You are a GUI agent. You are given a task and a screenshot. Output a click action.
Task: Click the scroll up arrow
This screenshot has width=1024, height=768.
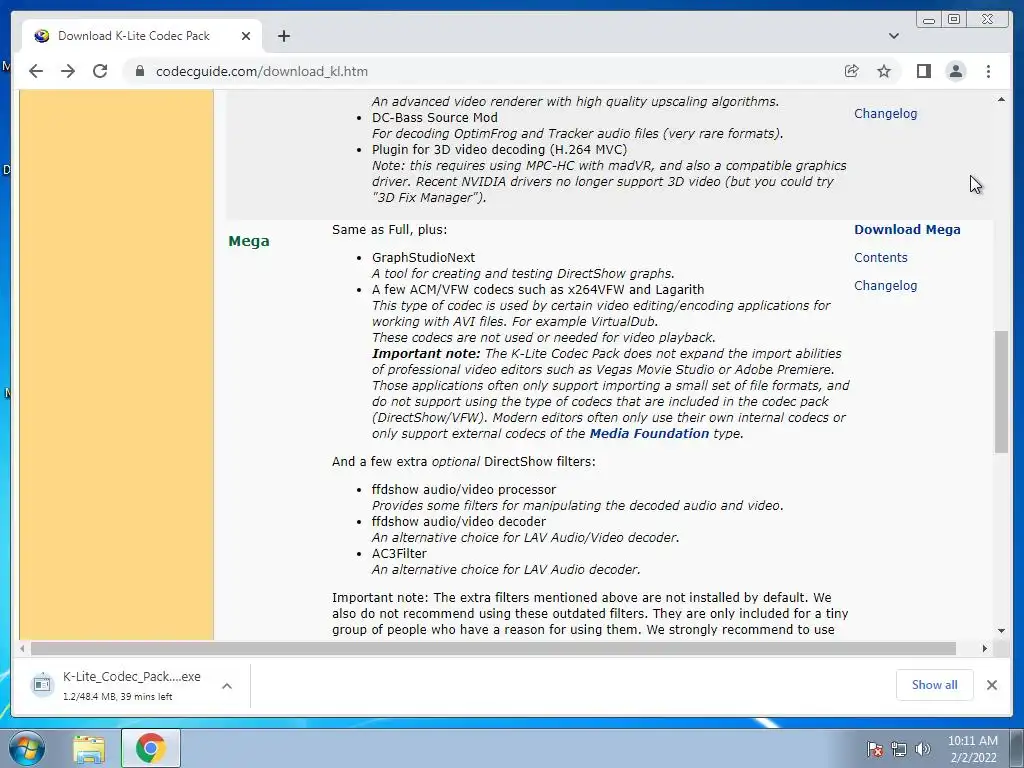1001,99
